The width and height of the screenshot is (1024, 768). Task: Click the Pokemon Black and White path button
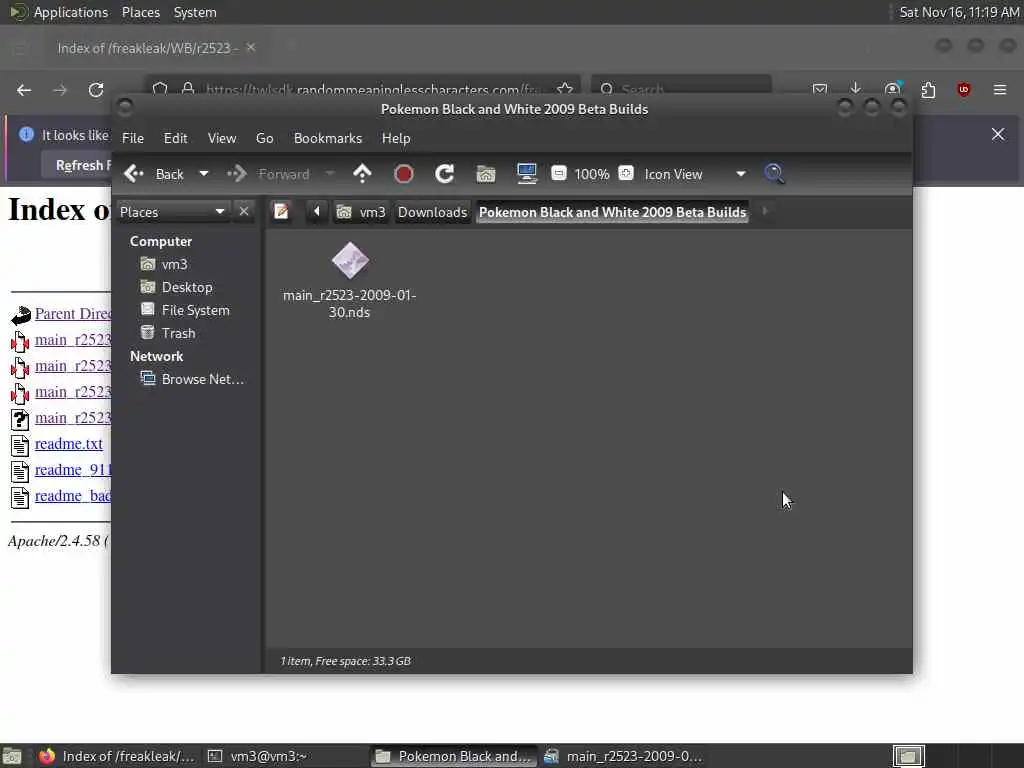click(x=613, y=212)
